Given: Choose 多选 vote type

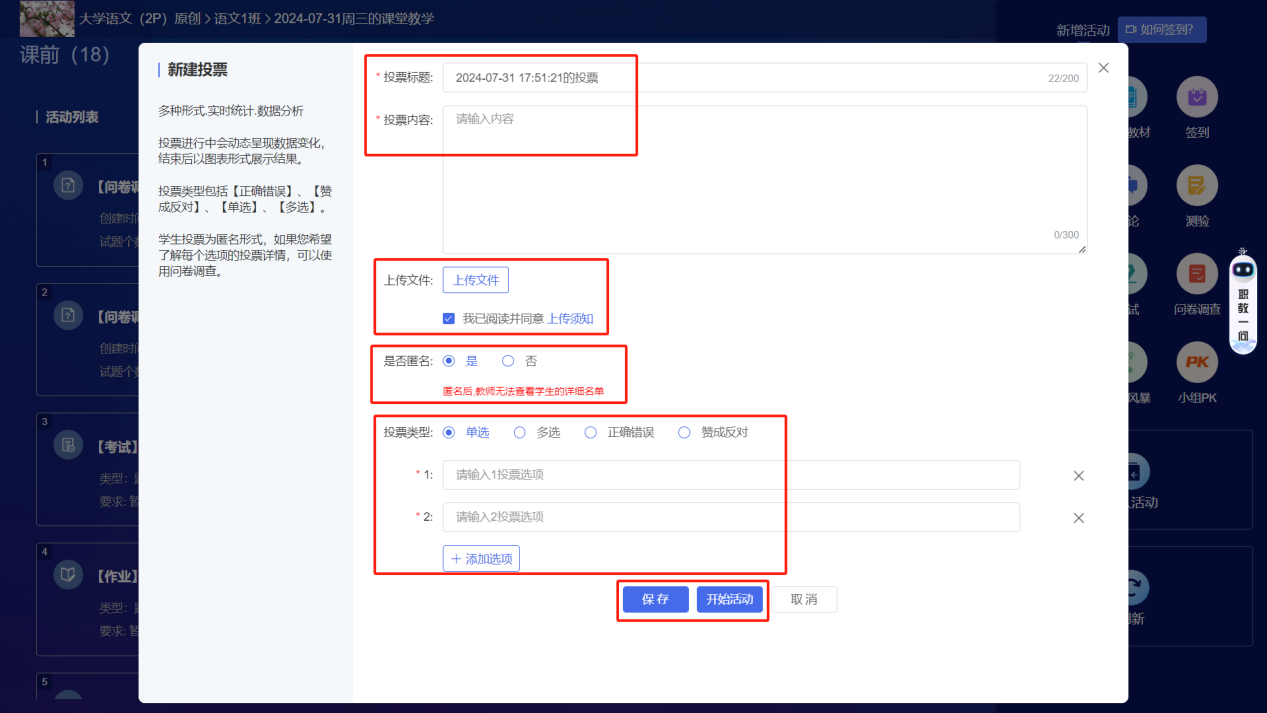Looking at the screenshot, I should click(519, 433).
